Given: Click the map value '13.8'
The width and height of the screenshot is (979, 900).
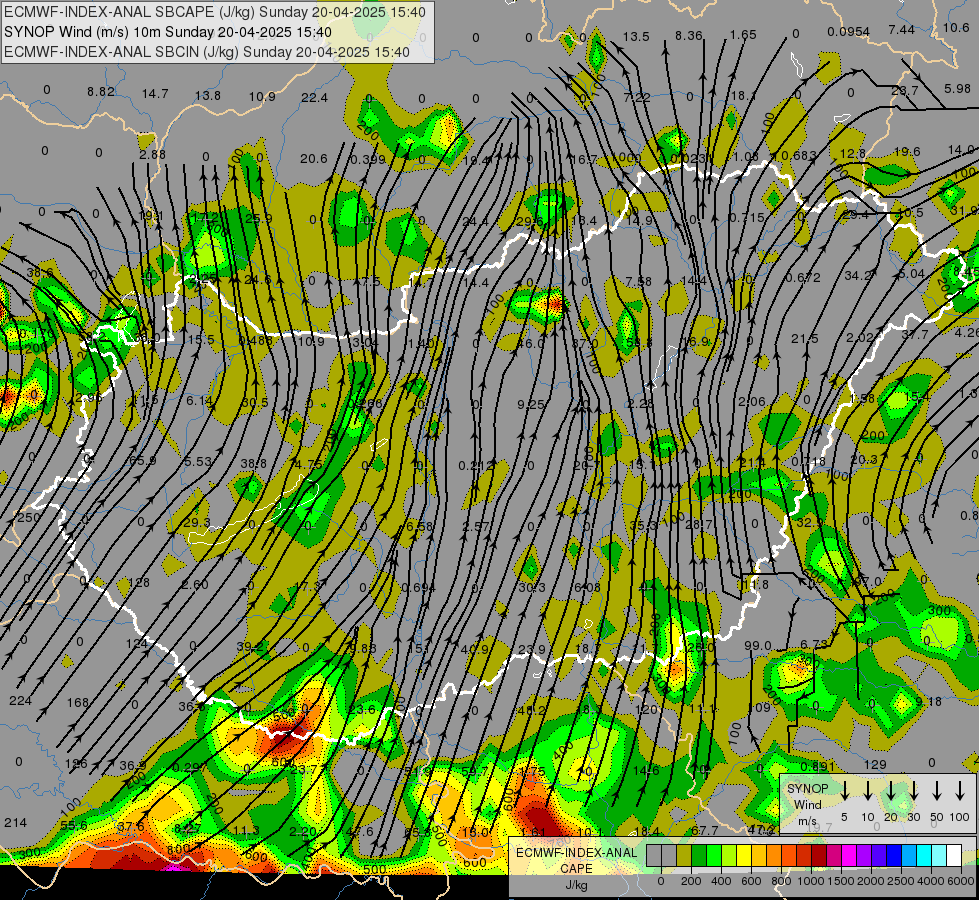Looking at the screenshot, I should [208, 96].
